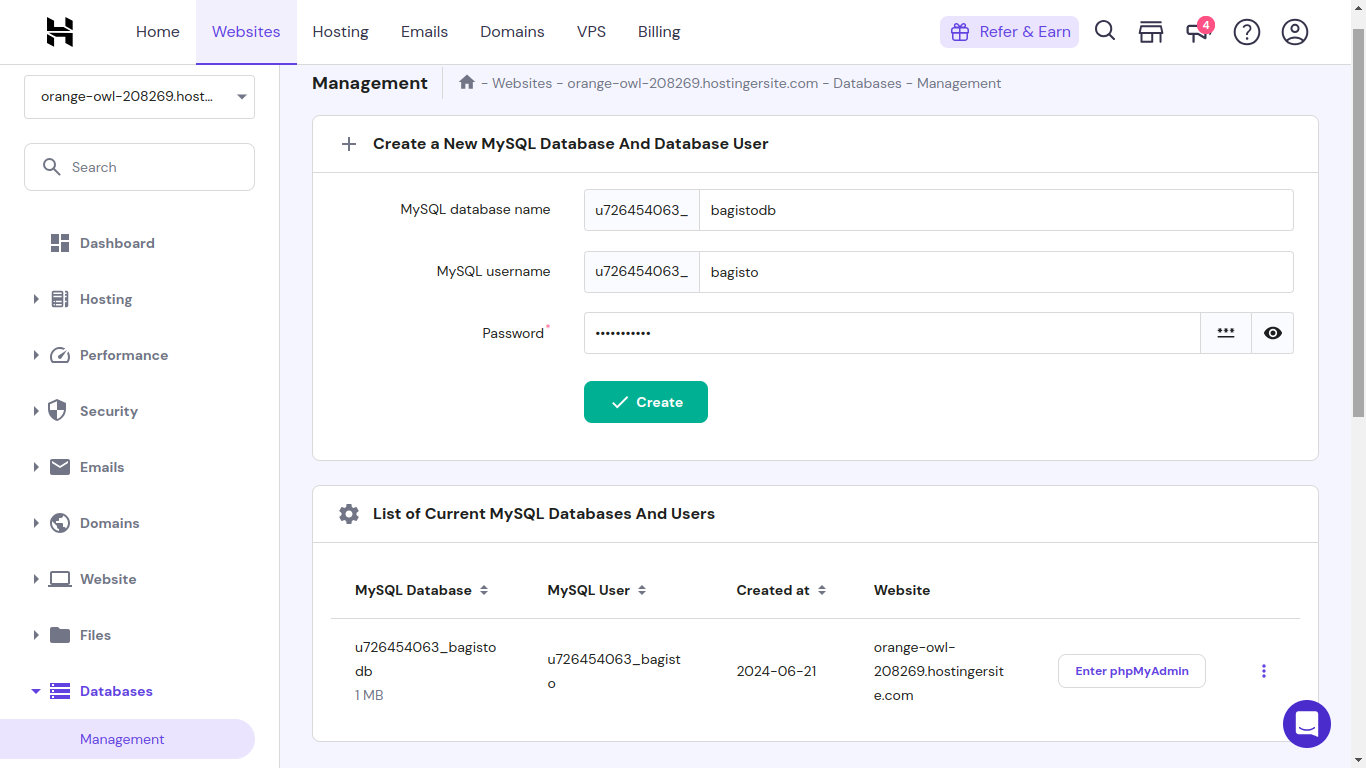
Task: Switch to the Billing tab
Action: point(659,32)
